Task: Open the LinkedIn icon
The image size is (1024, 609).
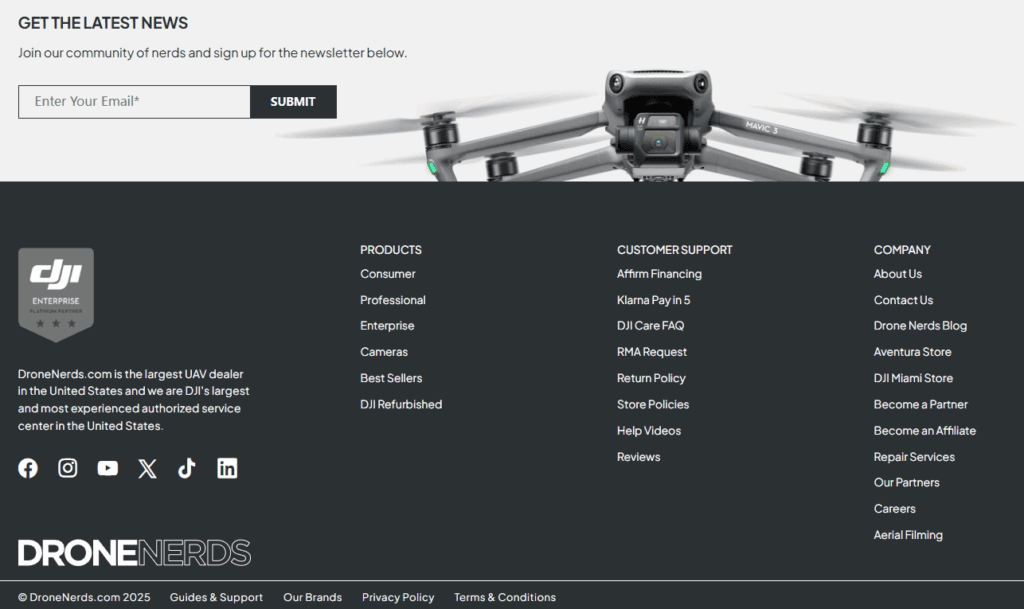Action: [x=227, y=468]
